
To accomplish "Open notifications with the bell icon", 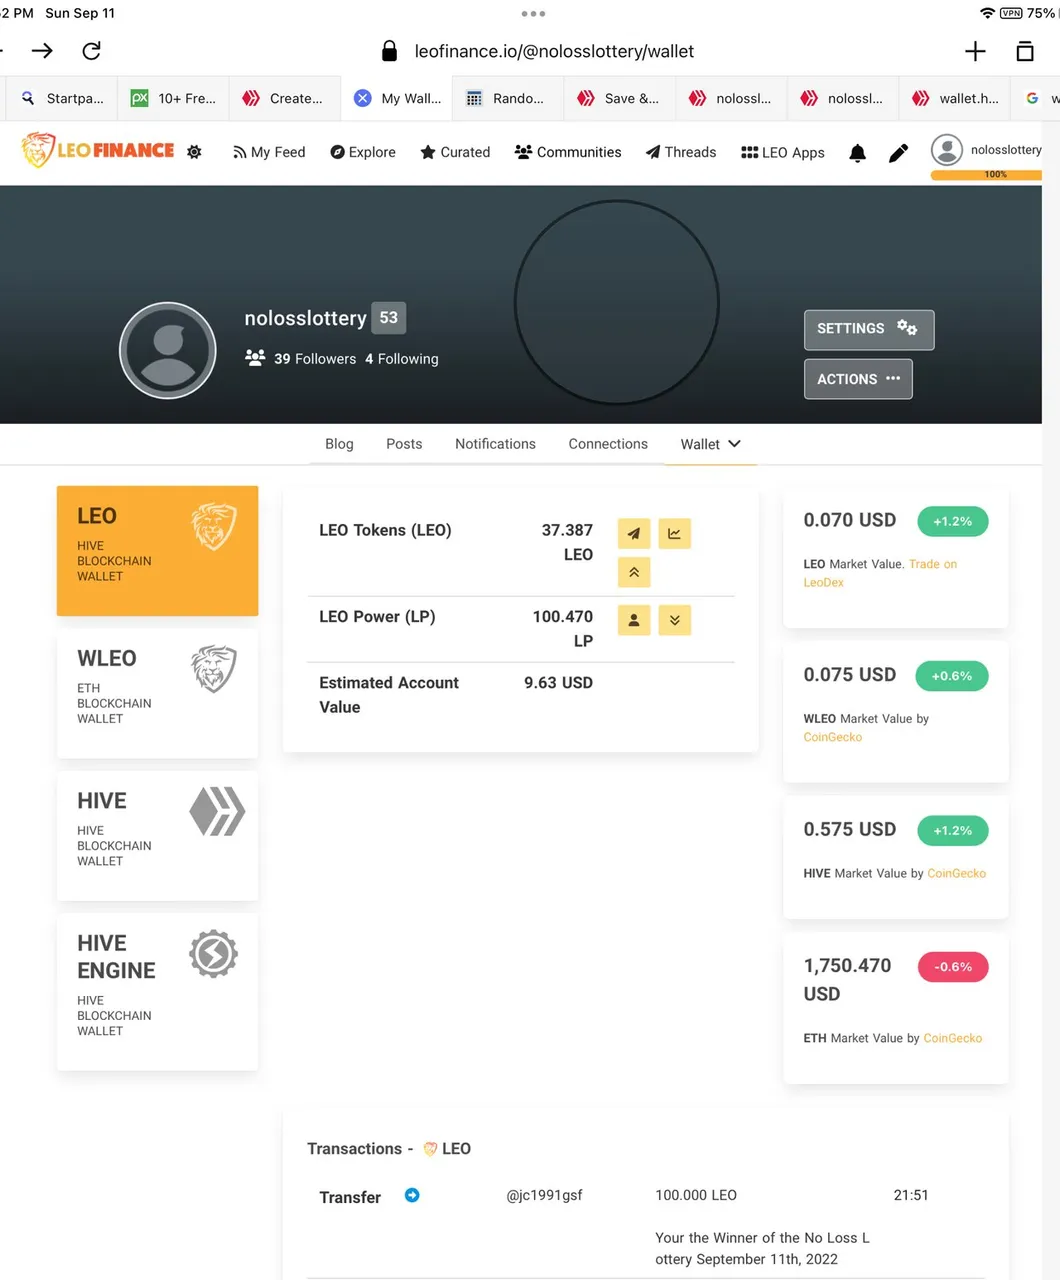I will coord(857,153).
